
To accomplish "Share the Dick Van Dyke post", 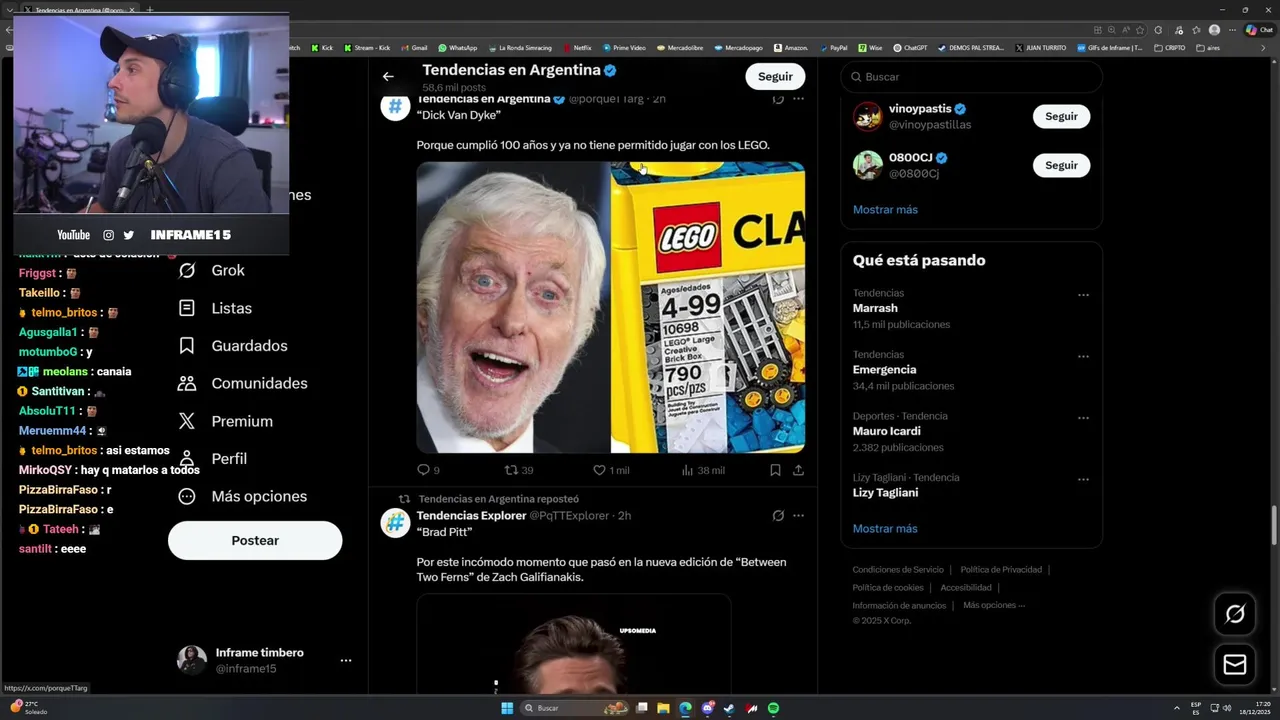I will point(798,470).
